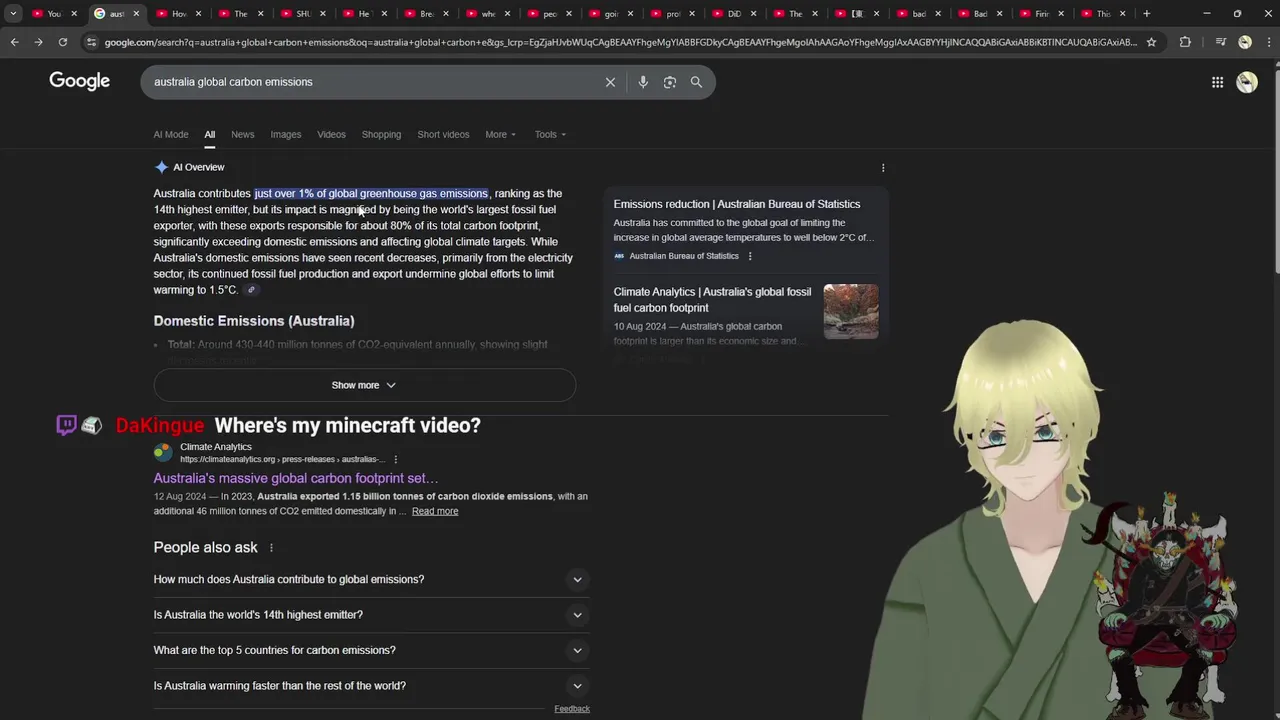Click the 'Domestic Emissions (Australia)' heading
Image resolution: width=1280 pixels, height=720 pixels.
pyautogui.click(x=254, y=321)
